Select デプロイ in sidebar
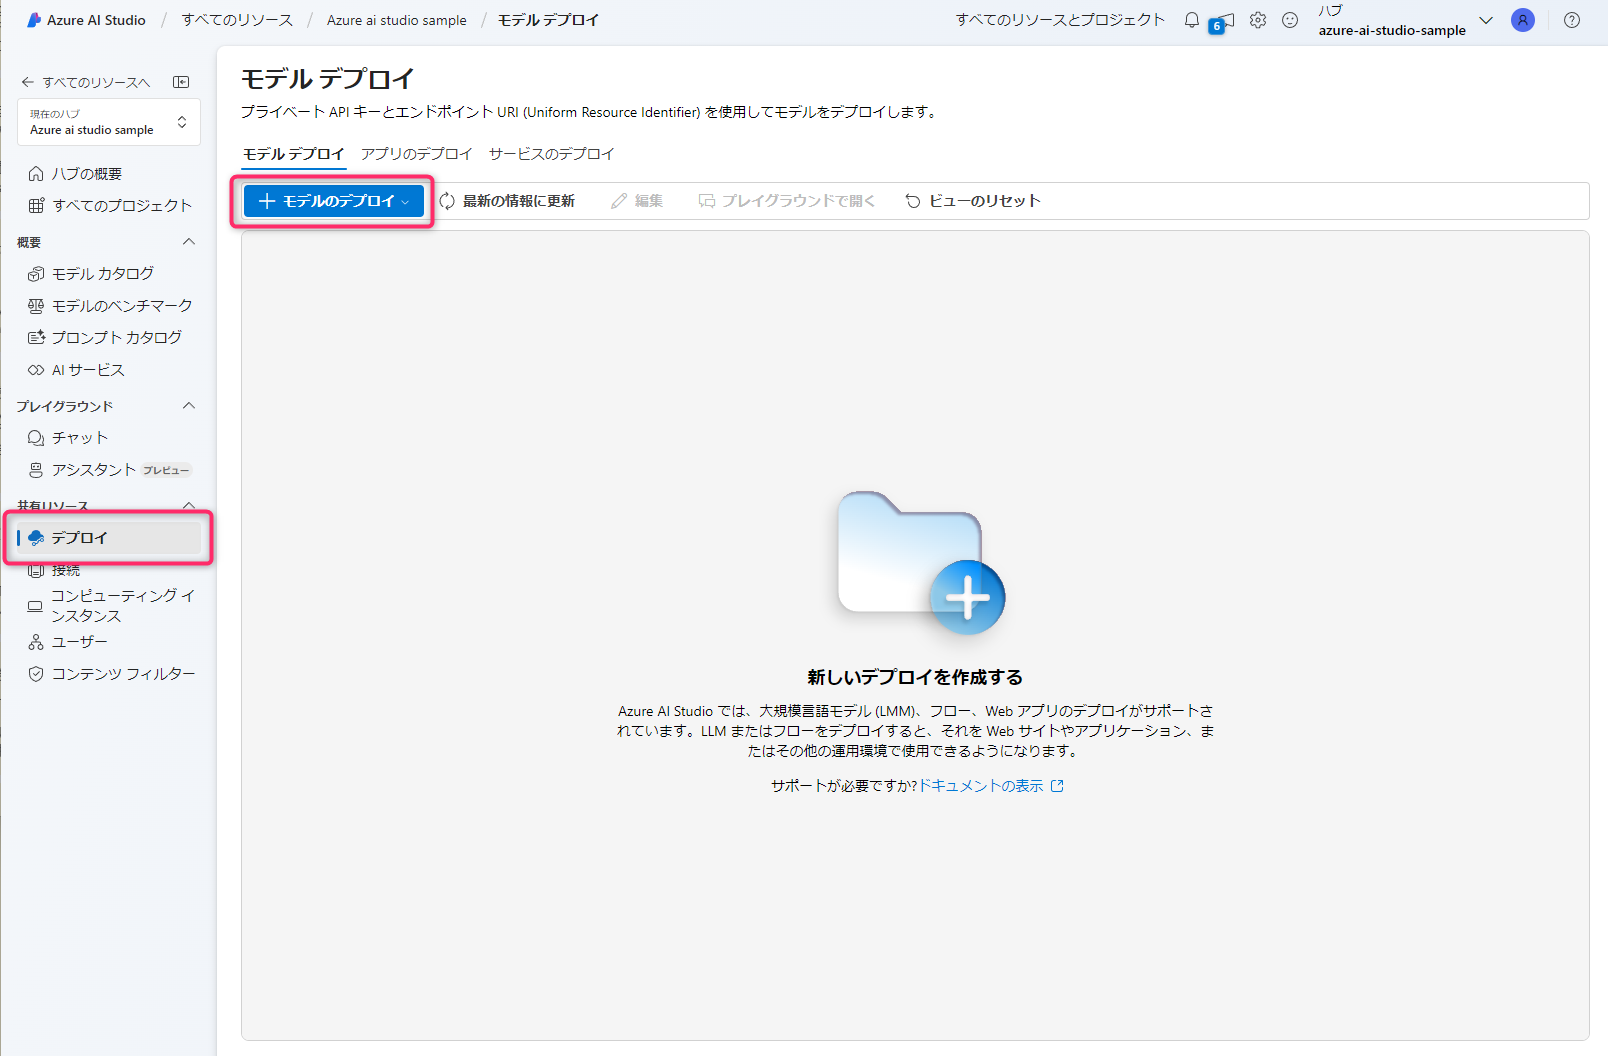This screenshot has width=1608, height=1056. pyautogui.click(x=108, y=538)
